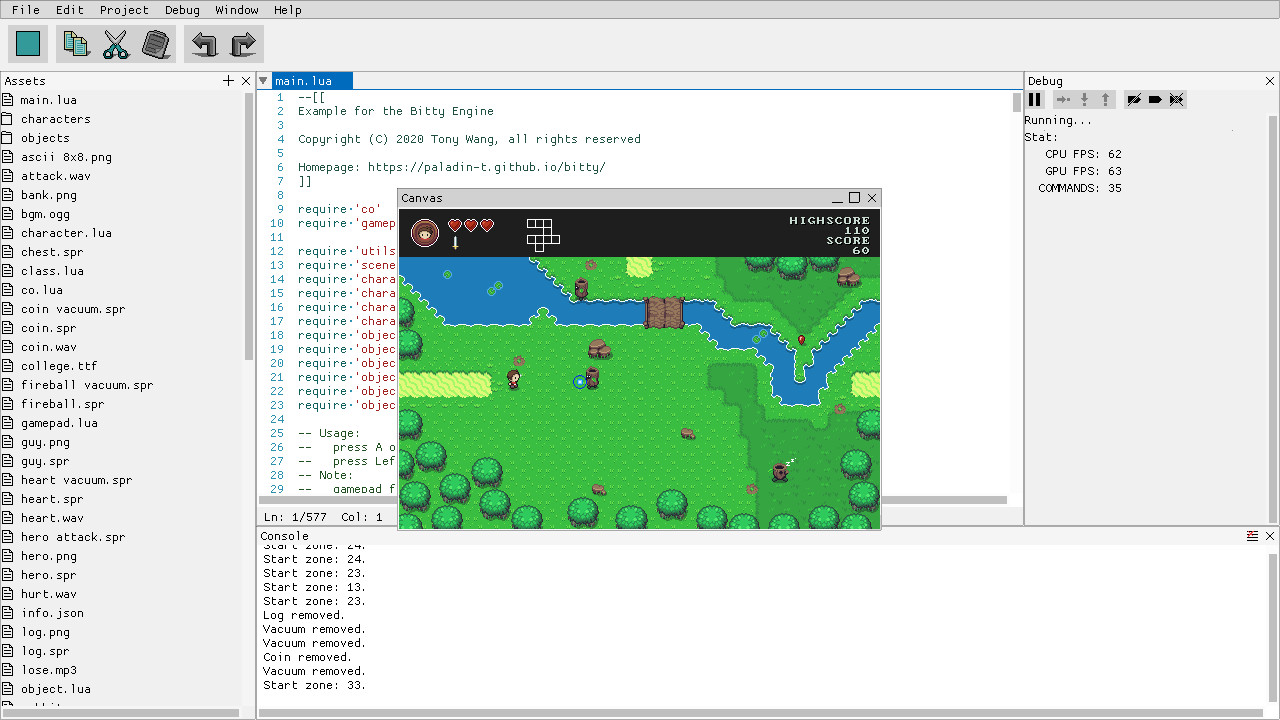The height and width of the screenshot is (720, 1280).
Task: Add a new asset with the plus icon
Action: tap(228, 80)
